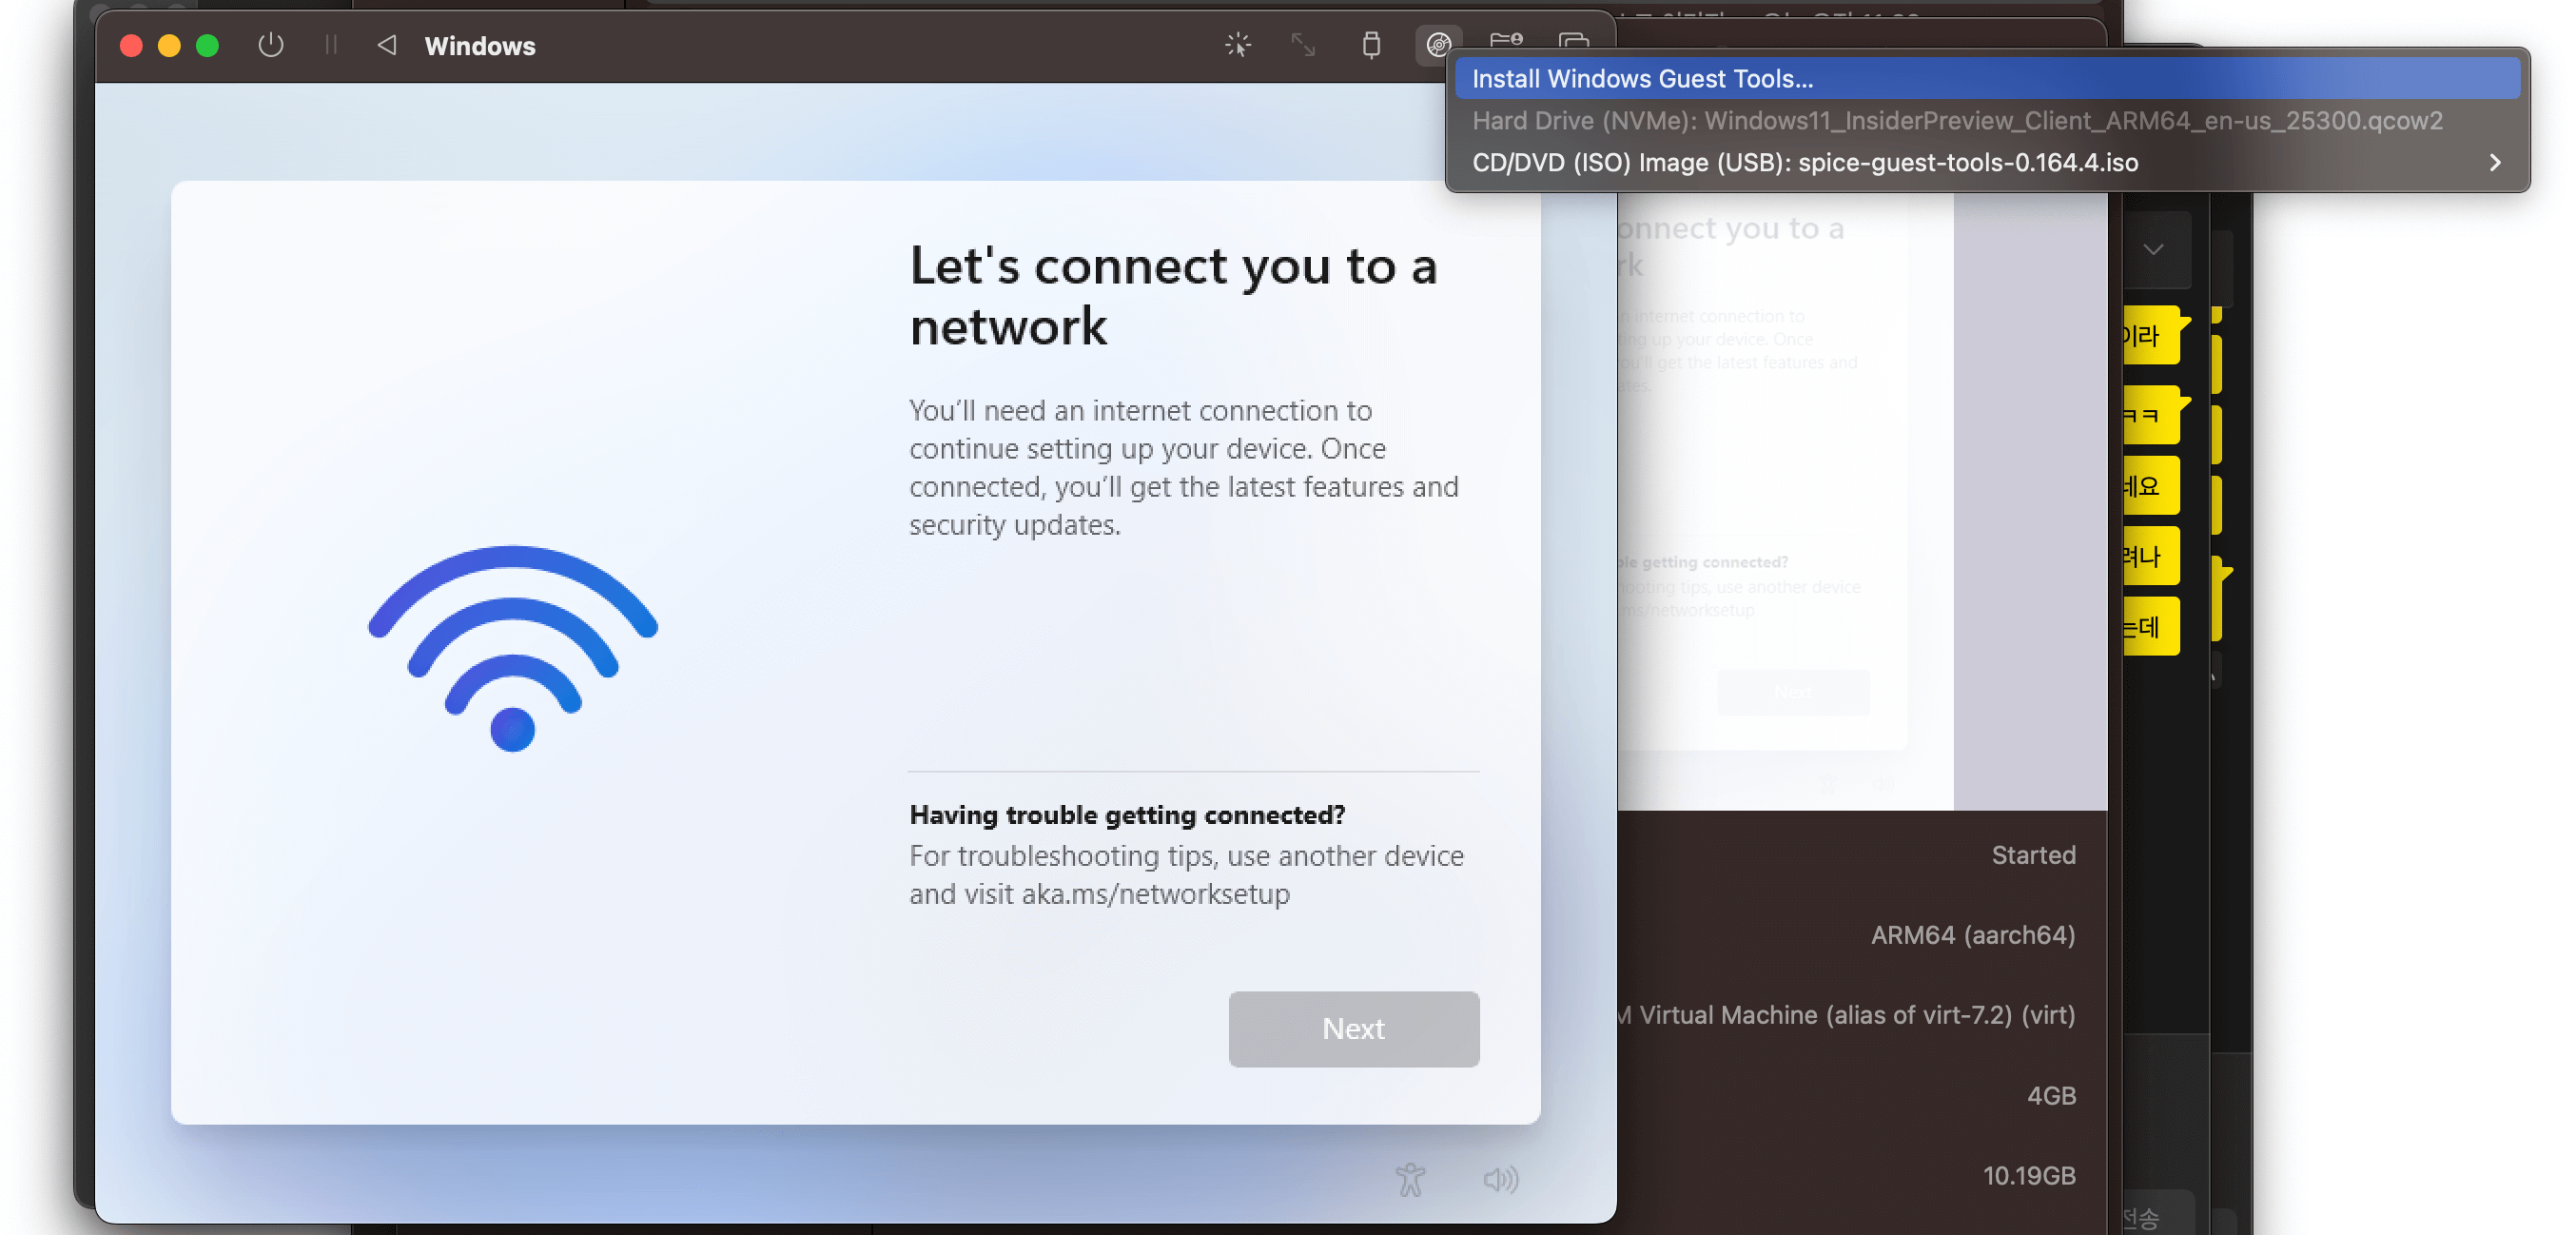Viewport: 2576px width, 1235px height.
Task: Toggle capture mouse cursor icon
Action: (1237, 45)
